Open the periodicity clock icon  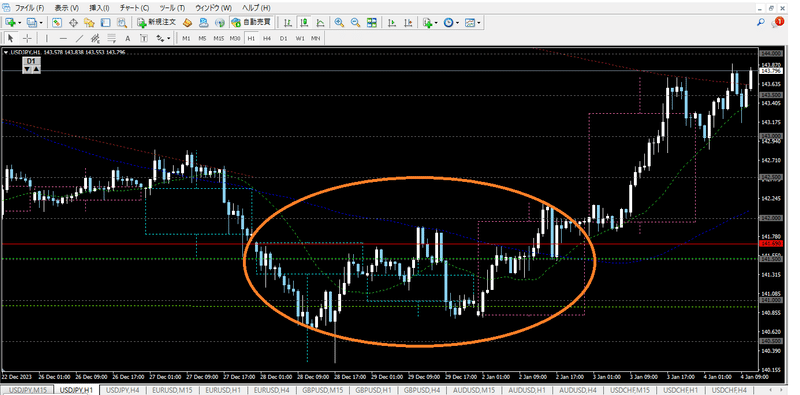tap(448, 22)
